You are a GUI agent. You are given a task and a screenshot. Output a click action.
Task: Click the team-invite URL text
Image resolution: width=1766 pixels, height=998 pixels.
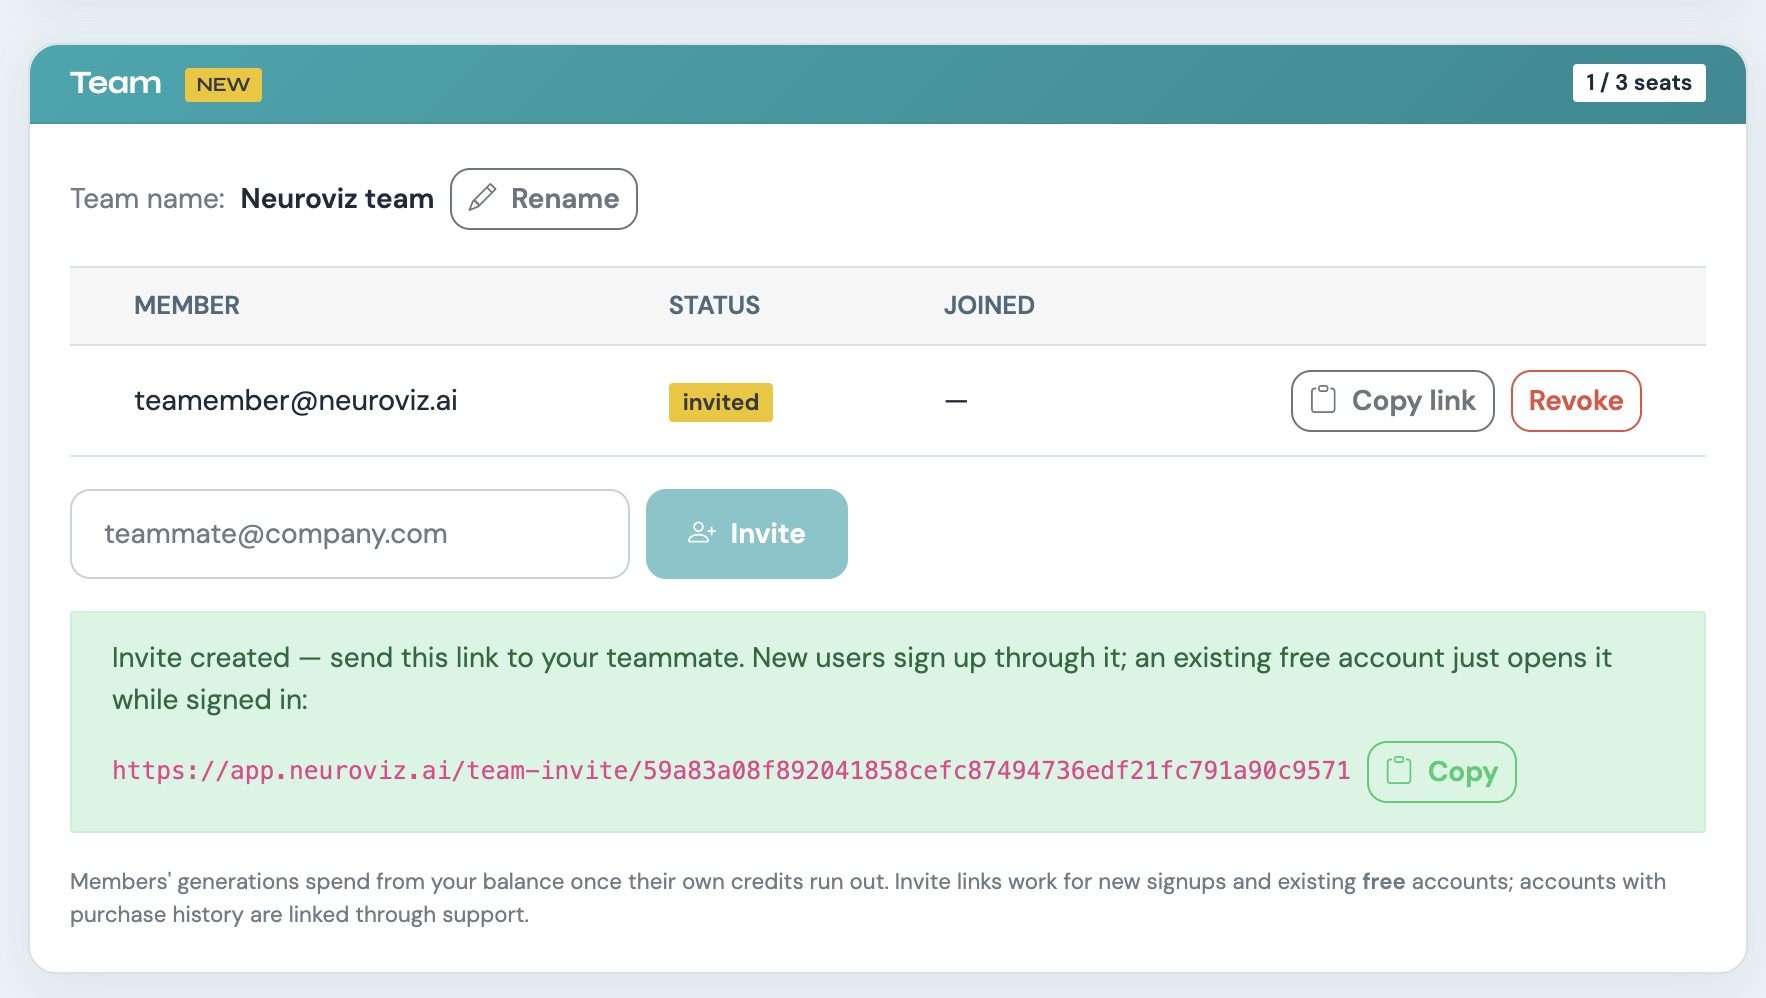(x=731, y=771)
